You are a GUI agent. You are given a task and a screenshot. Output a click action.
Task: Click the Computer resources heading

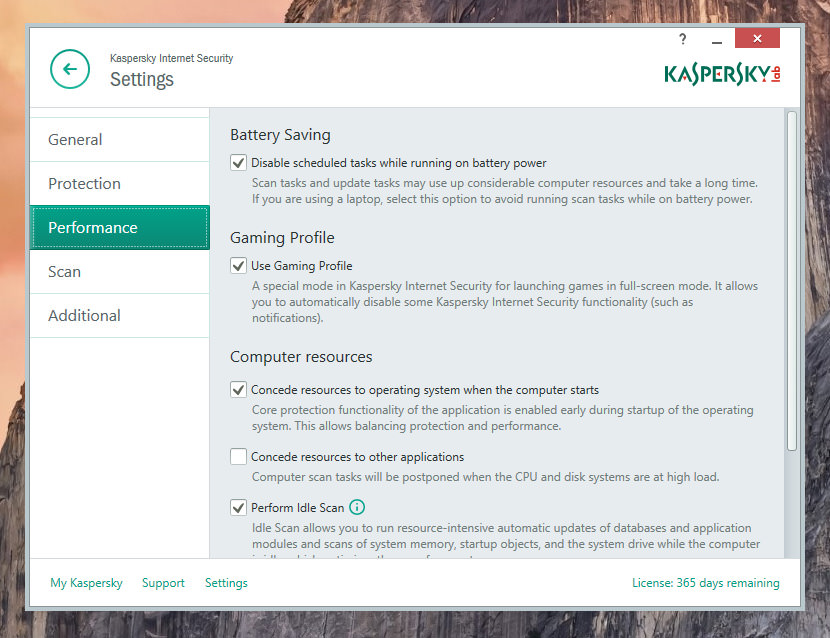click(301, 357)
